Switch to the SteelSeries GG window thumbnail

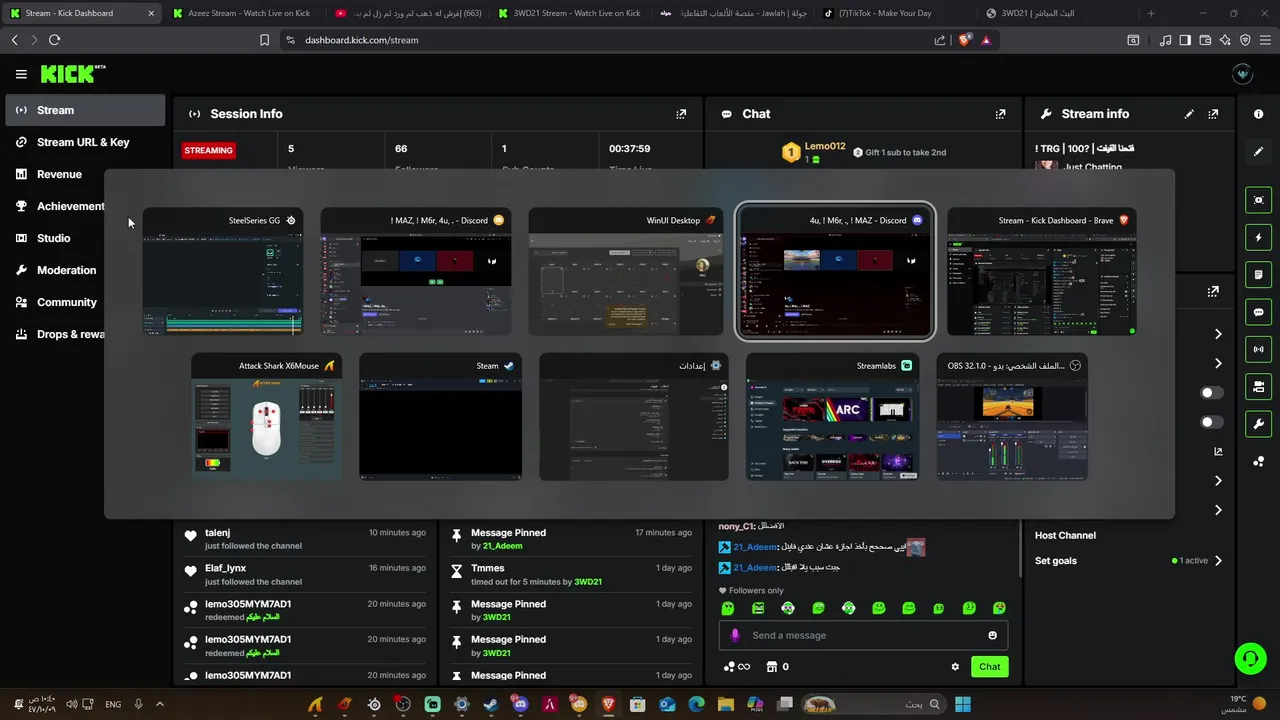pyautogui.click(x=222, y=271)
